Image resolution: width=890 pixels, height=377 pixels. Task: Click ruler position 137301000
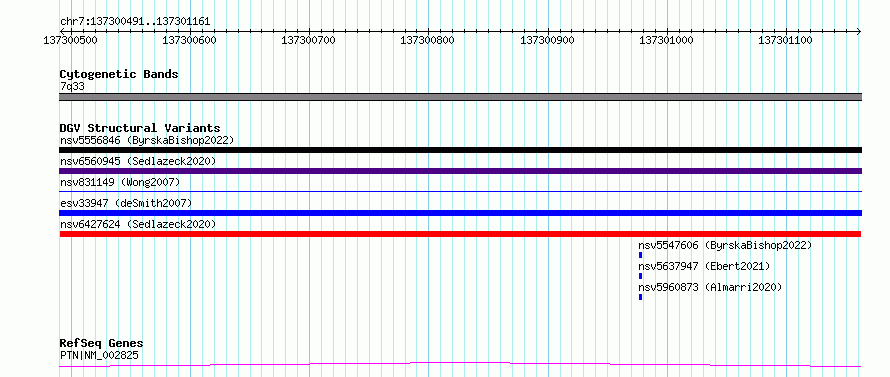coord(666,40)
